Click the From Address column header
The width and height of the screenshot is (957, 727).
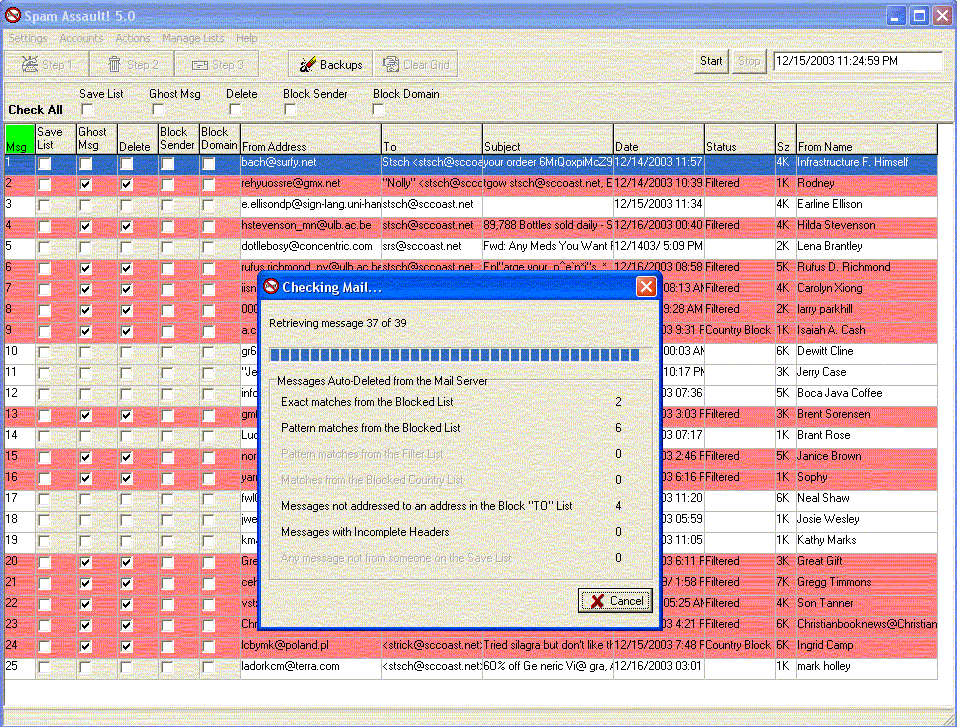pos(311,139)
